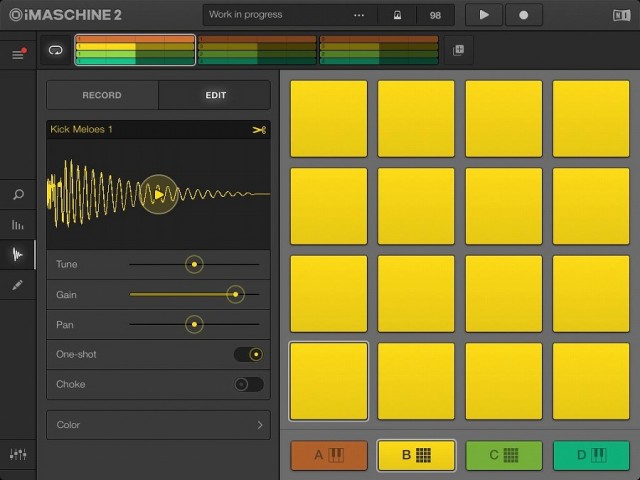This screenshot has width=640, height=480.
Task: Select group D with the keyboard icon
Action: pyautogui.click(x=591, y=455)
